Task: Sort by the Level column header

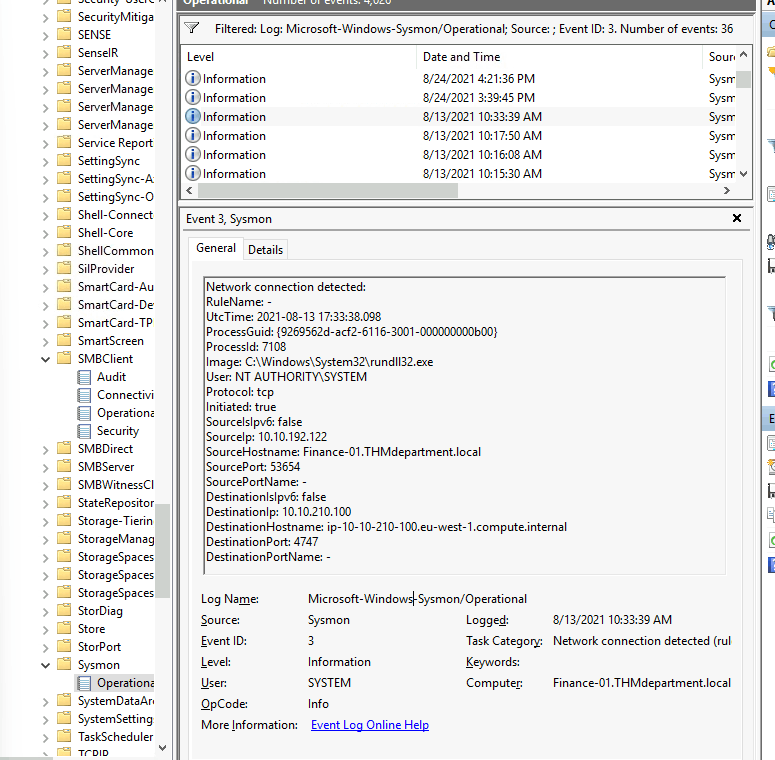Action: [x=299, y=57]
